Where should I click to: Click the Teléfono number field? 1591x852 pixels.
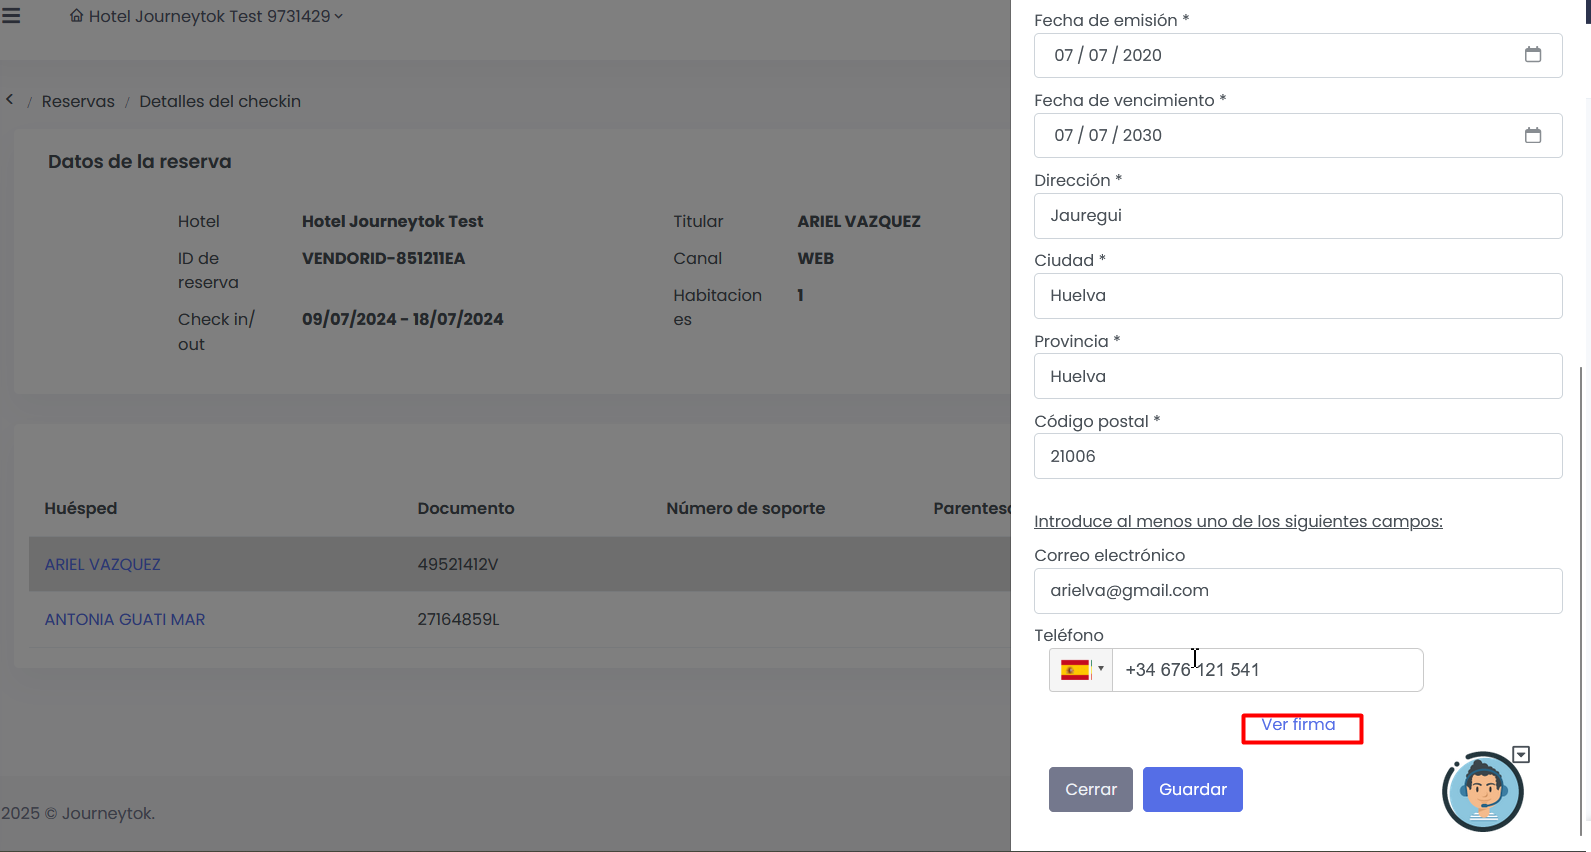pos(1266,670)
